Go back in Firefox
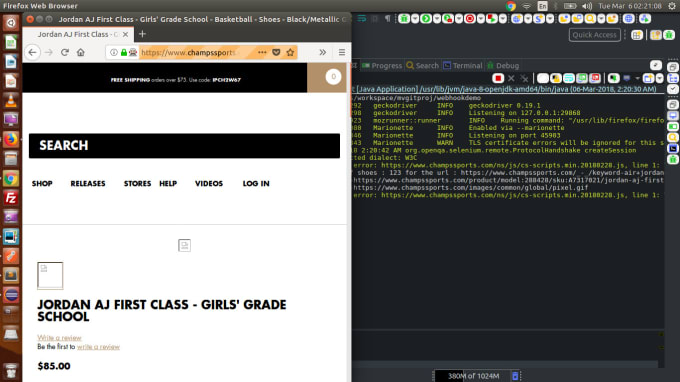 [x=32, y=52]
